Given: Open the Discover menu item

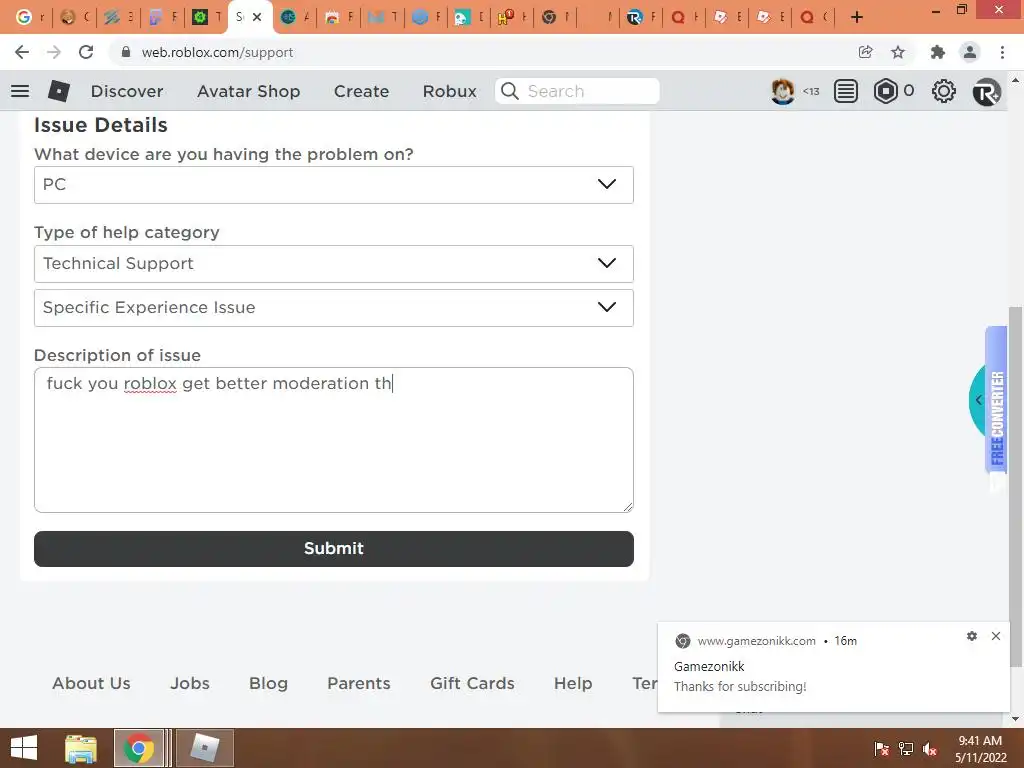Looking at the screenshot, I should pyautogui.click(x=127, y=91).
